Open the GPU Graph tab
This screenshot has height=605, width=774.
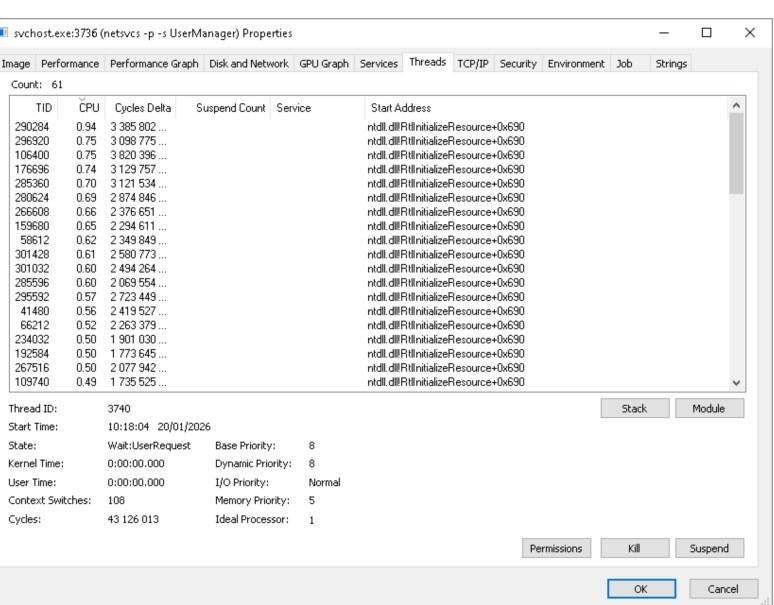324,64
